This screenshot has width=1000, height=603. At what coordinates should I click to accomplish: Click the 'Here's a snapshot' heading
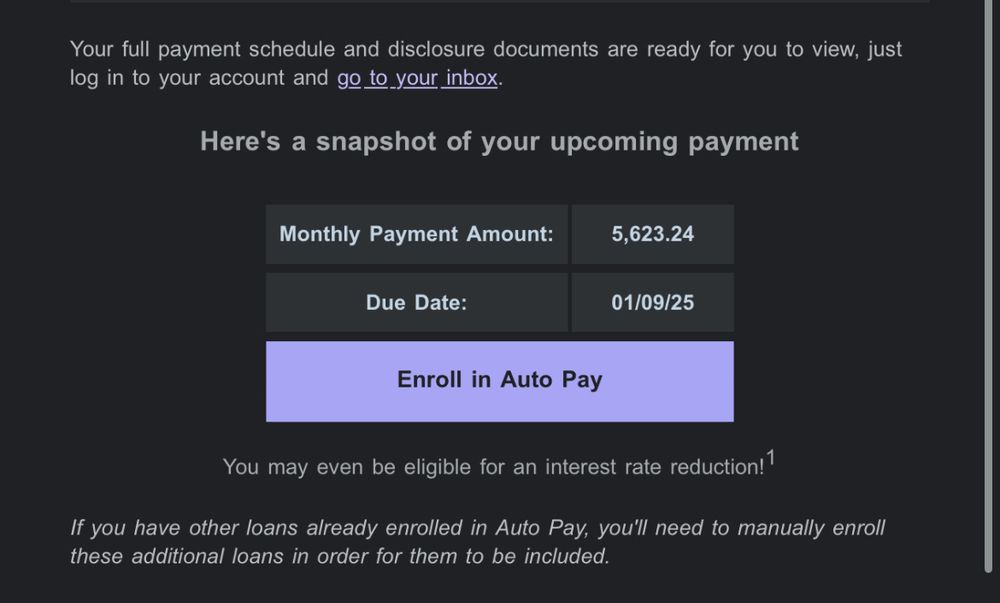point(499,142)
